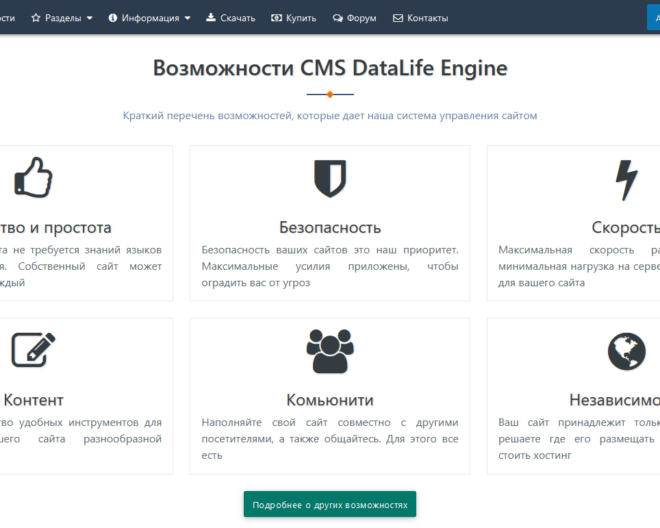Viewport: 660px width, 528px height.
Task: Click the shield icon above Безопасность
Action: [330, 179]
